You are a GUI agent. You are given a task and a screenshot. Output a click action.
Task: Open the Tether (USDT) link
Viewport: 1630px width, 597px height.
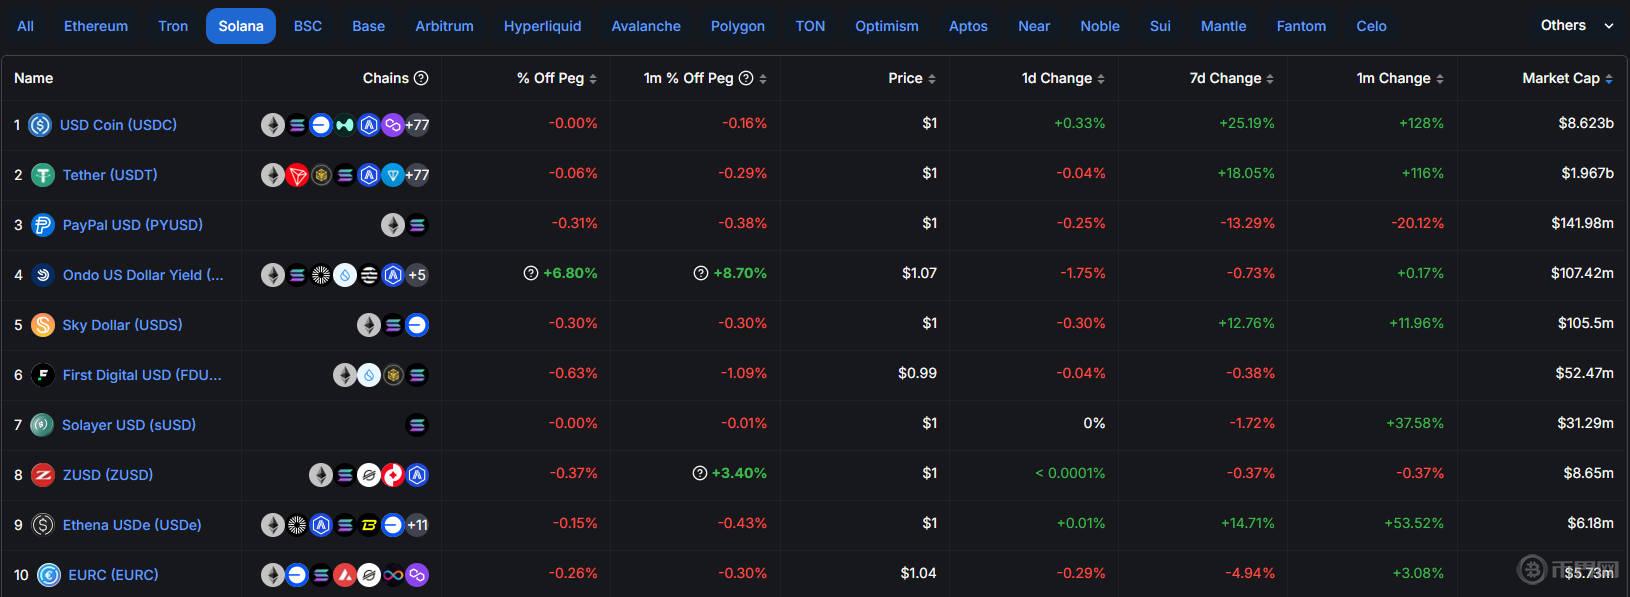point(110,175)
